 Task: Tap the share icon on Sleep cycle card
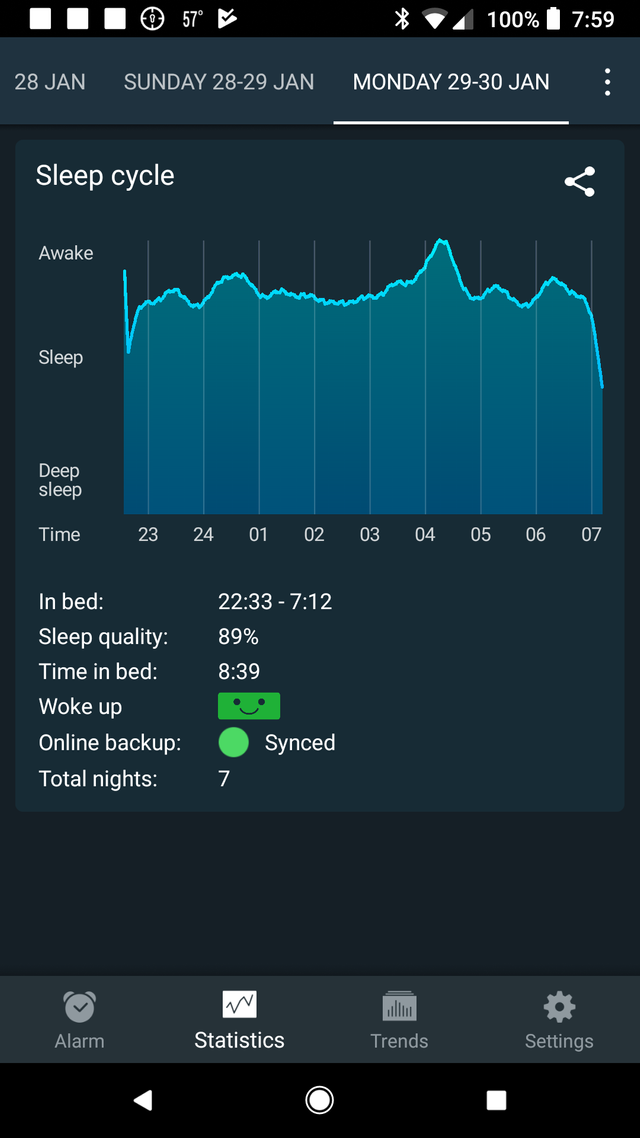click(x=580, y=182)
